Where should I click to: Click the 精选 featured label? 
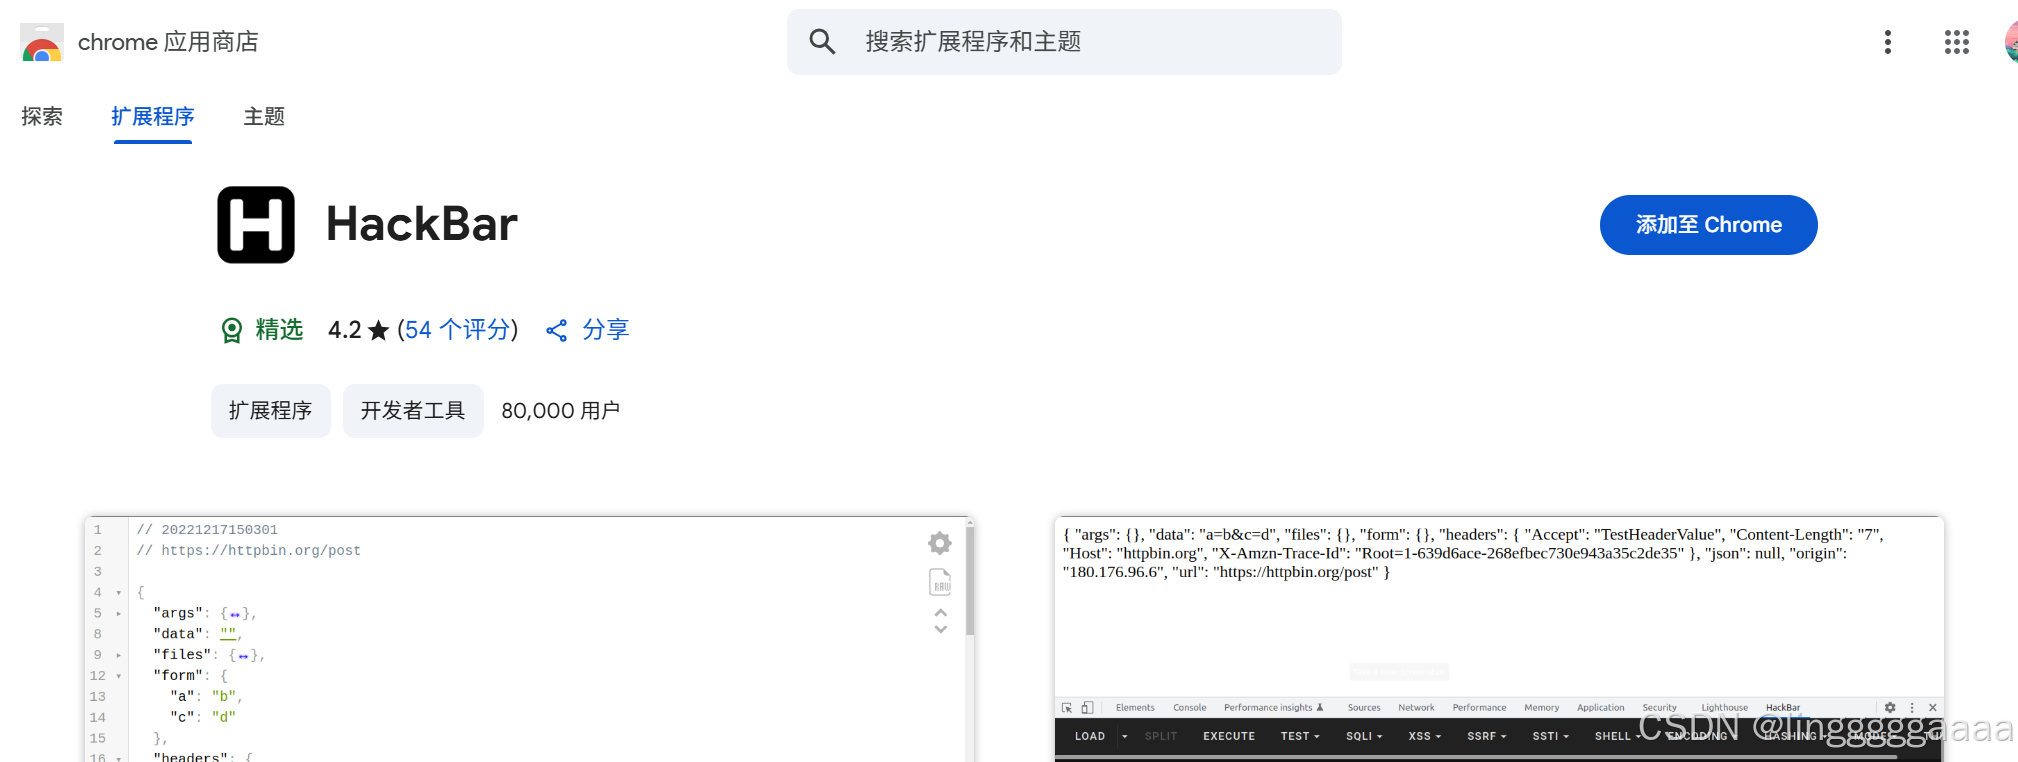pyautogui.click(x=279, y=330)
